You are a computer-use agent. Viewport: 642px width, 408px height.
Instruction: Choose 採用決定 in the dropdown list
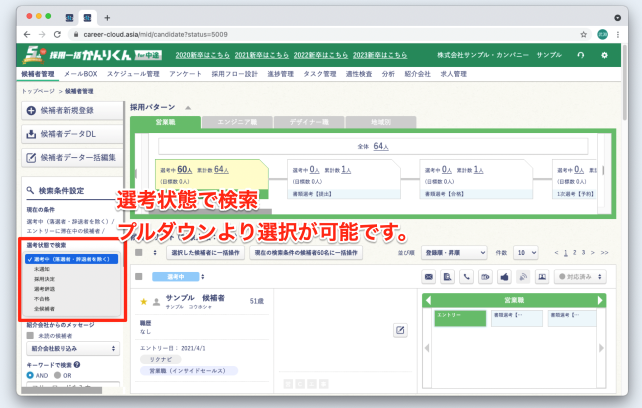click(x=44, y=279)
